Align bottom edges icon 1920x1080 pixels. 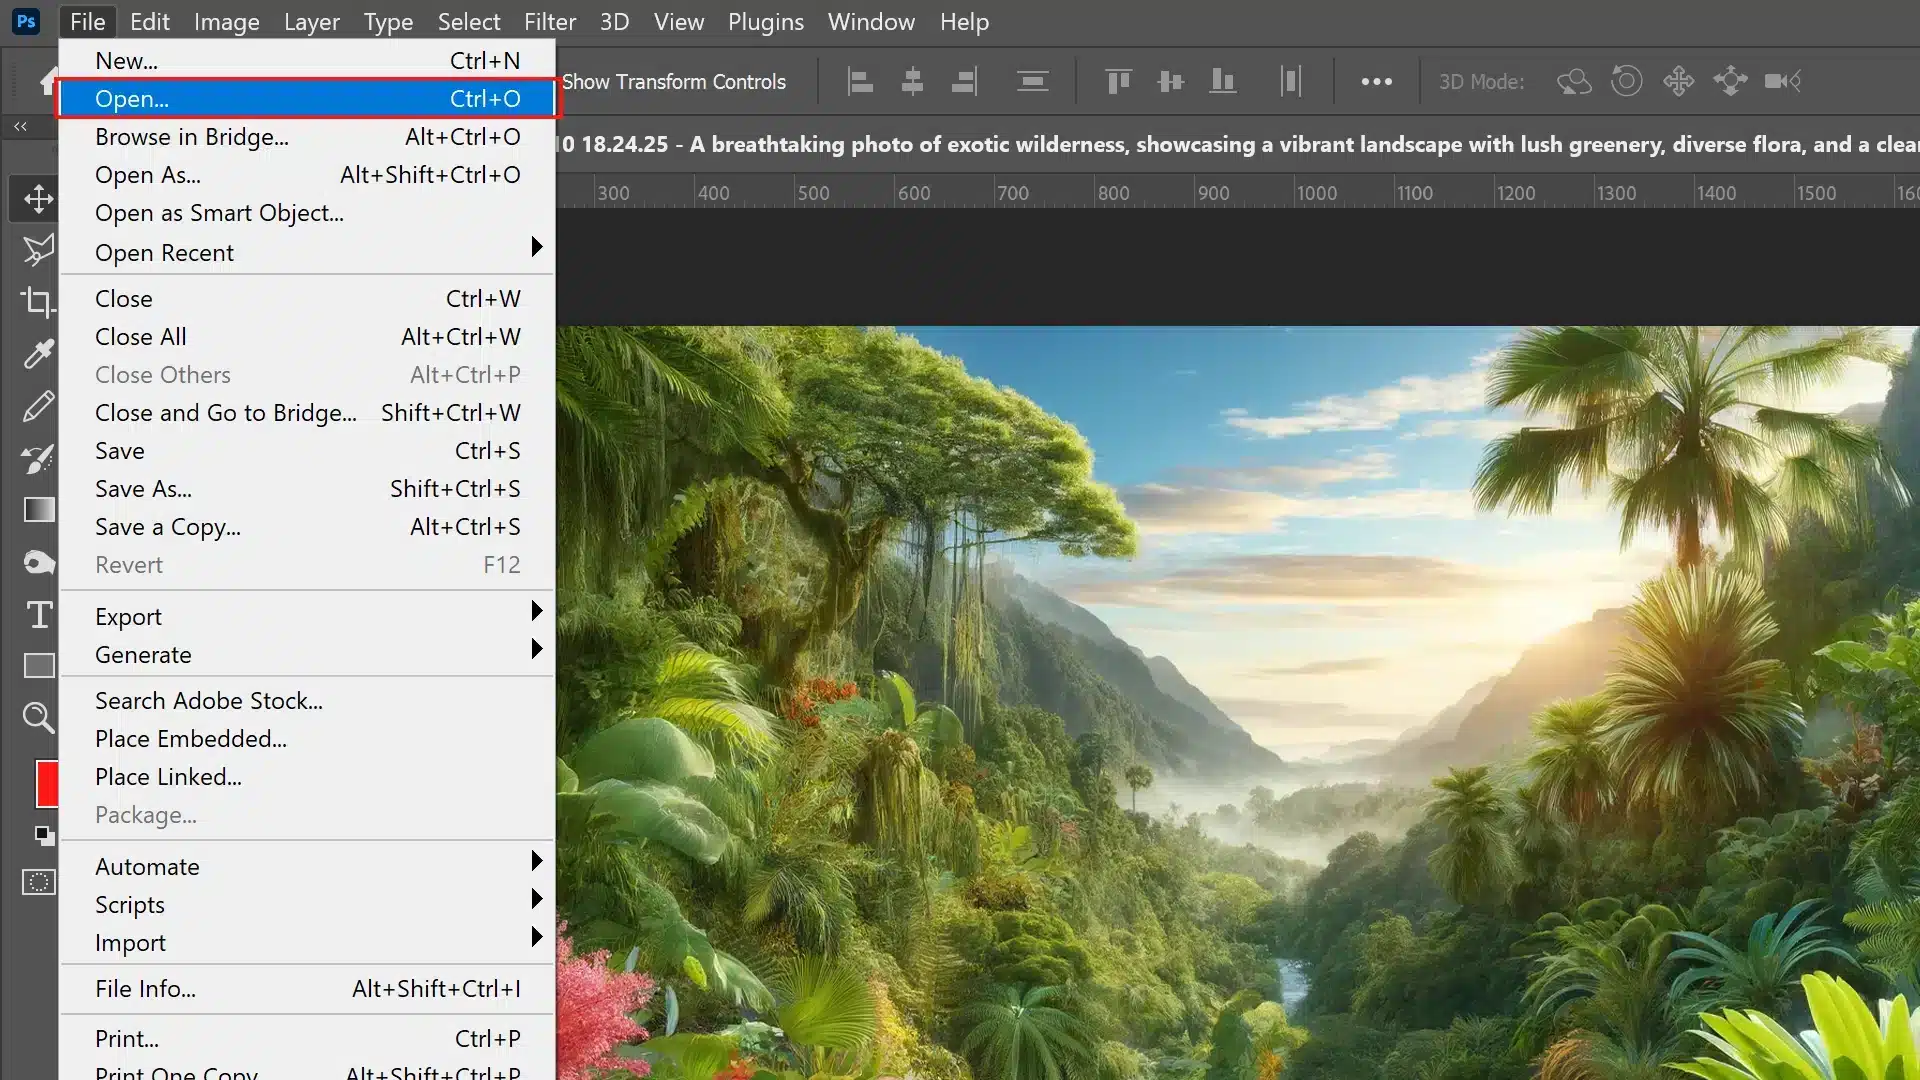click(1222, 81)
